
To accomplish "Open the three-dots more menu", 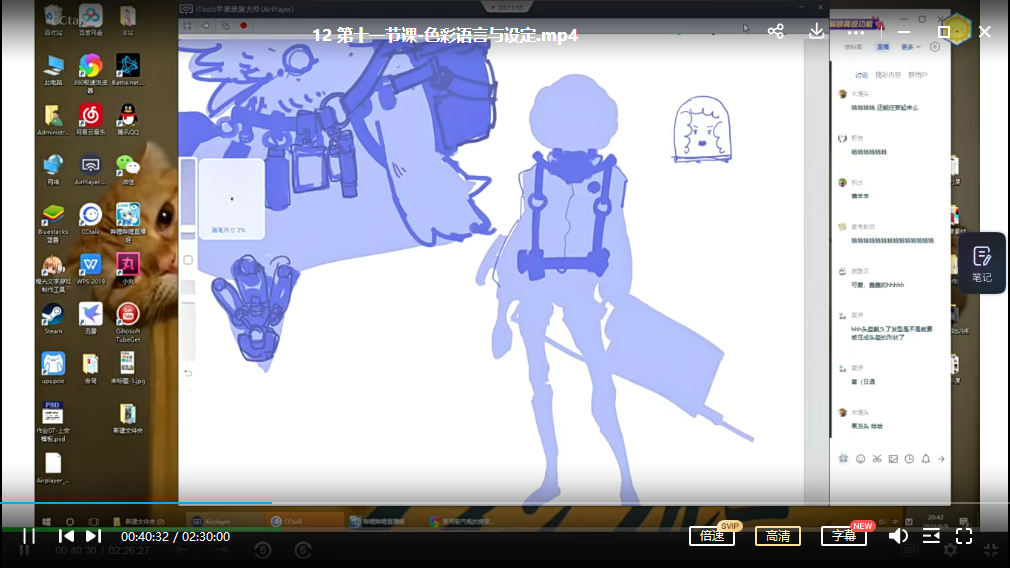I will point(856,32).
